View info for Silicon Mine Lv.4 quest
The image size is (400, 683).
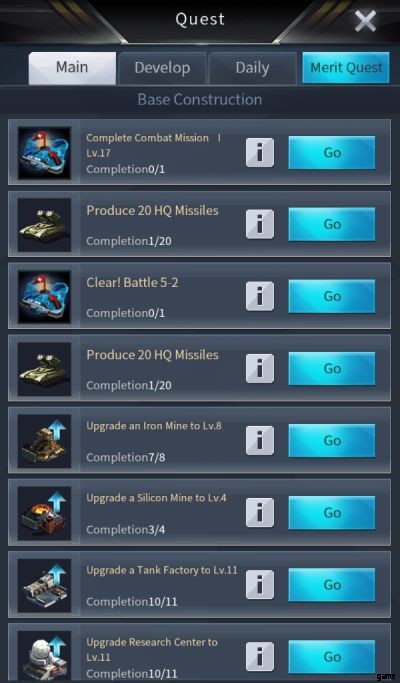pos(260,512)
